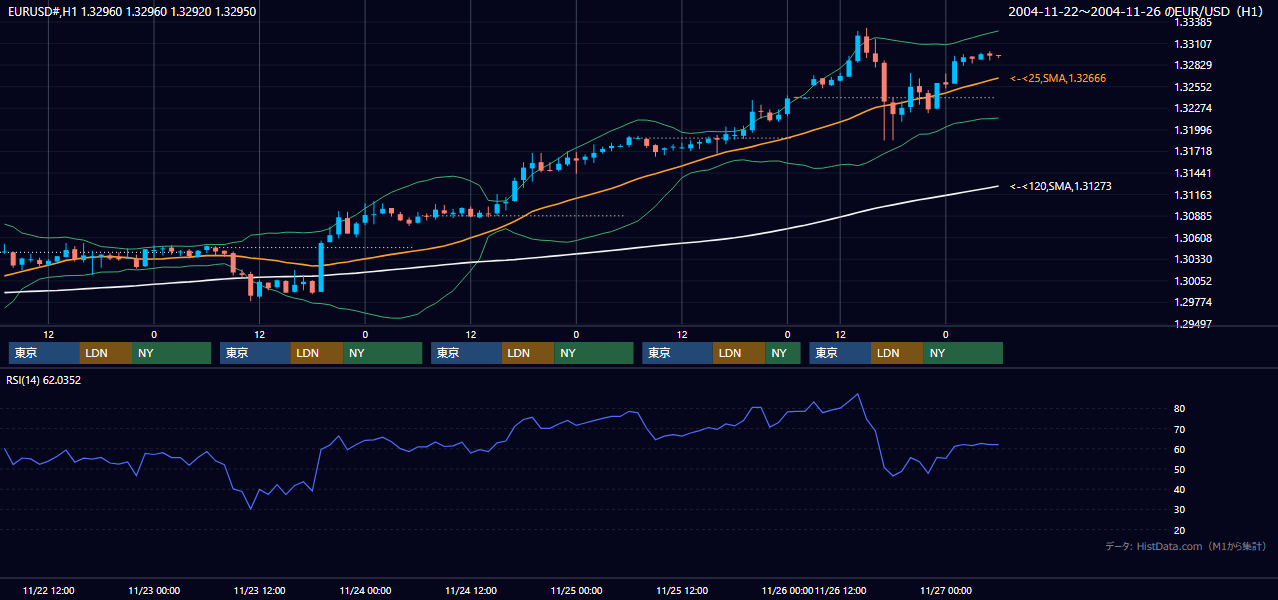Click price axis value 1.30052
Image resolution: width=1278 pixels, height=600 pixels.
[1193, 281]
